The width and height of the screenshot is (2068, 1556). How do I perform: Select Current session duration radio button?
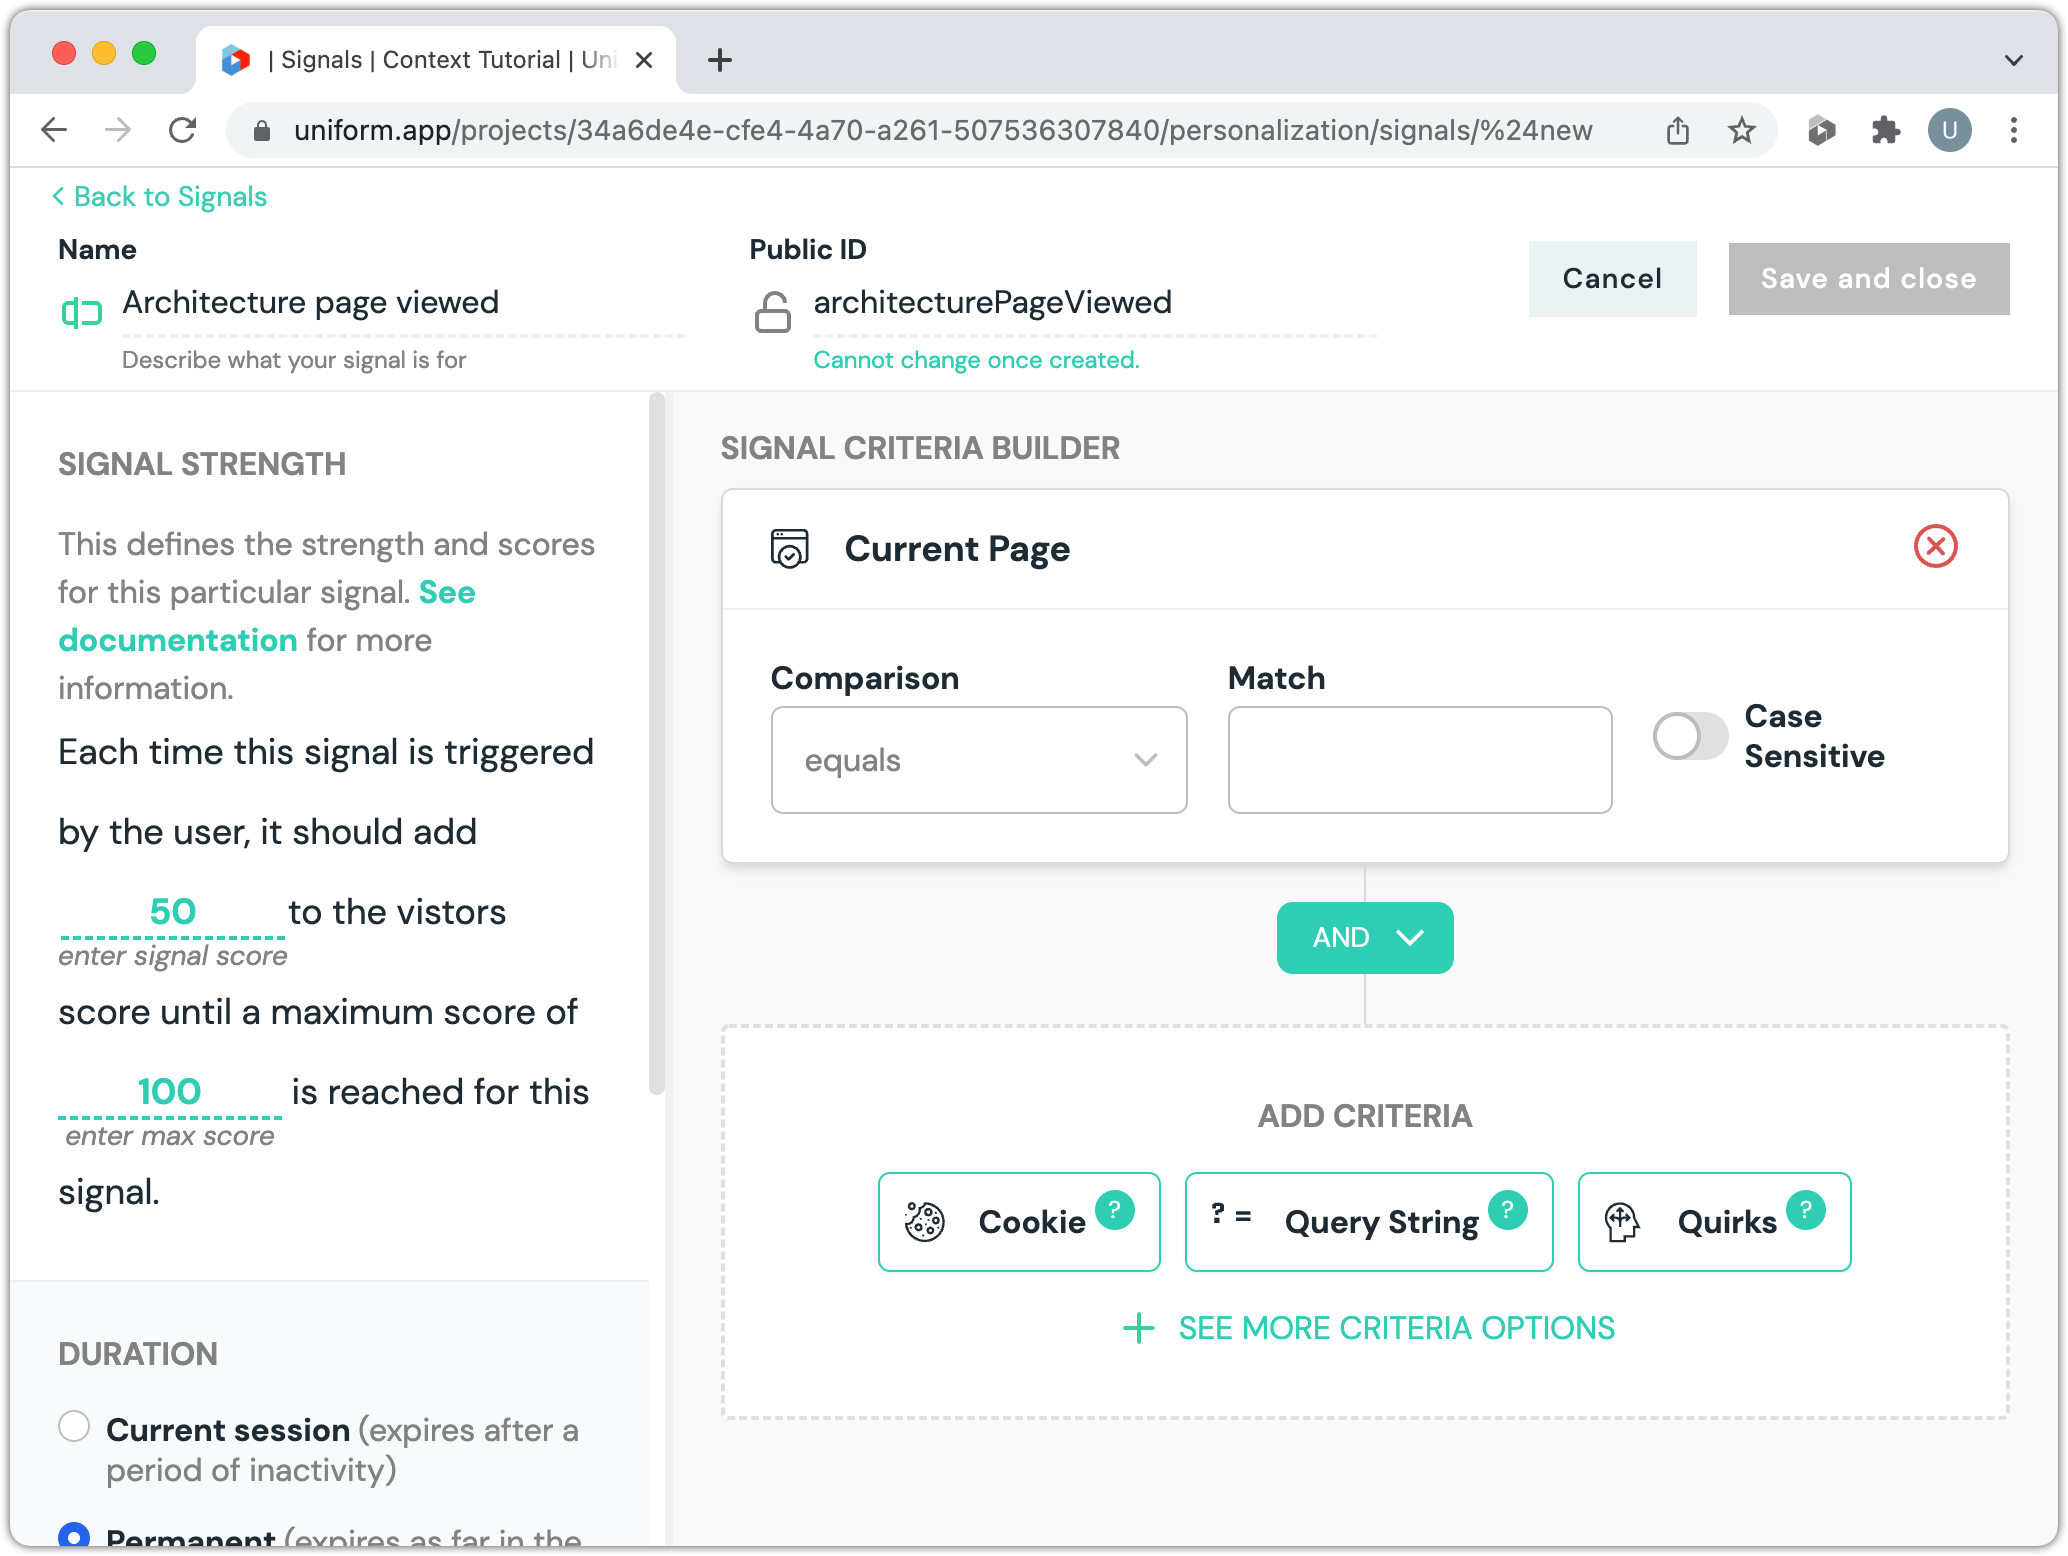click(x=74, y=1427)
